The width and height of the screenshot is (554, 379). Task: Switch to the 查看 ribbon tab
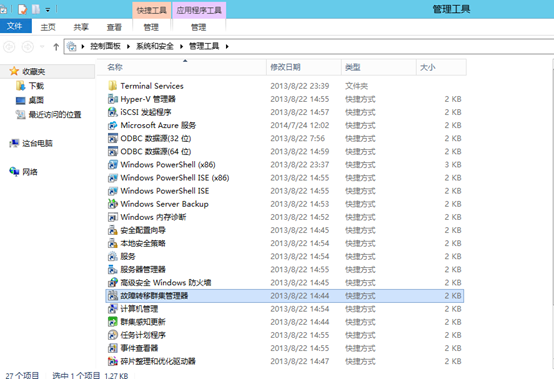[x=114, y=27]
